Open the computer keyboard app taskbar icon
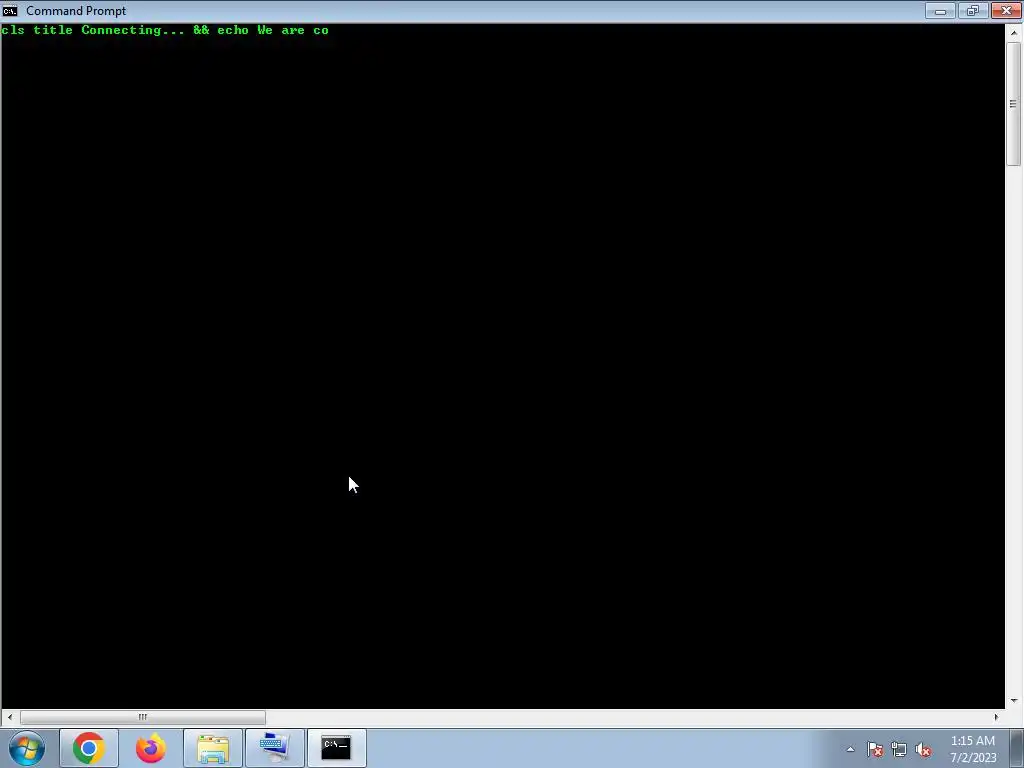The height and width of the screenshot is (768, 1024). (x=275, y=748)
